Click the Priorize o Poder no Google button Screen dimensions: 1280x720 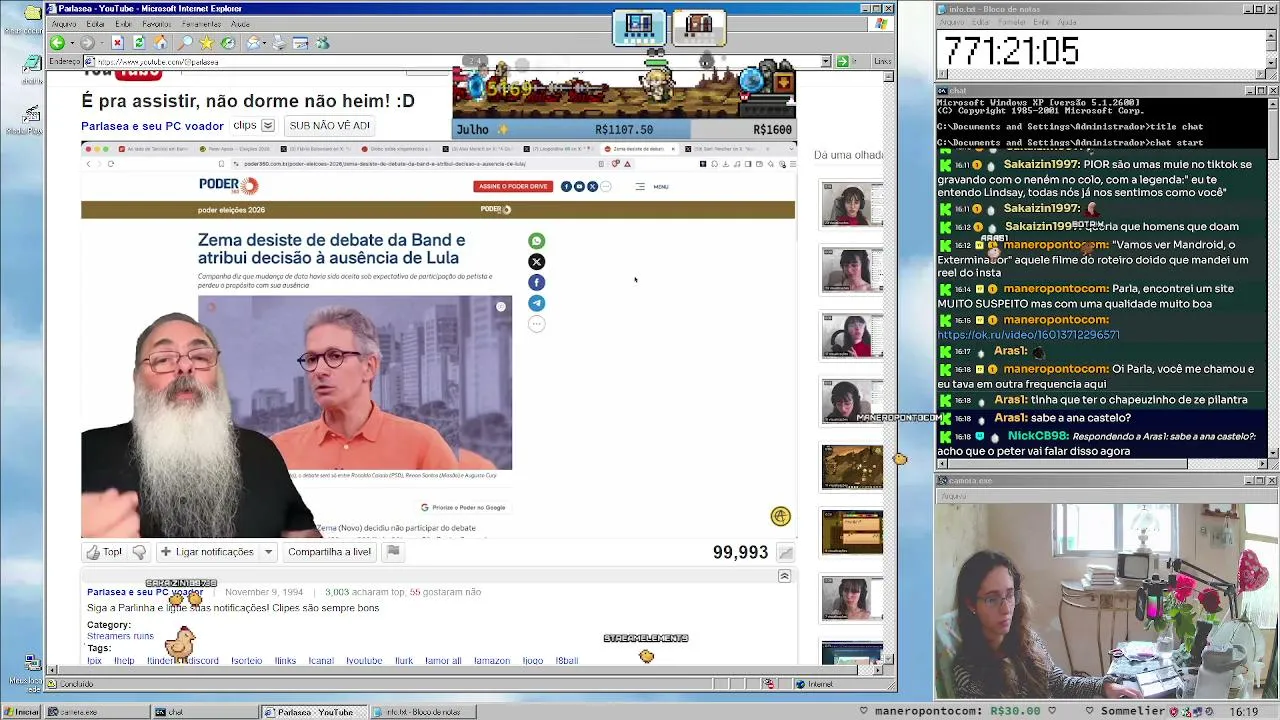point(463,508)
